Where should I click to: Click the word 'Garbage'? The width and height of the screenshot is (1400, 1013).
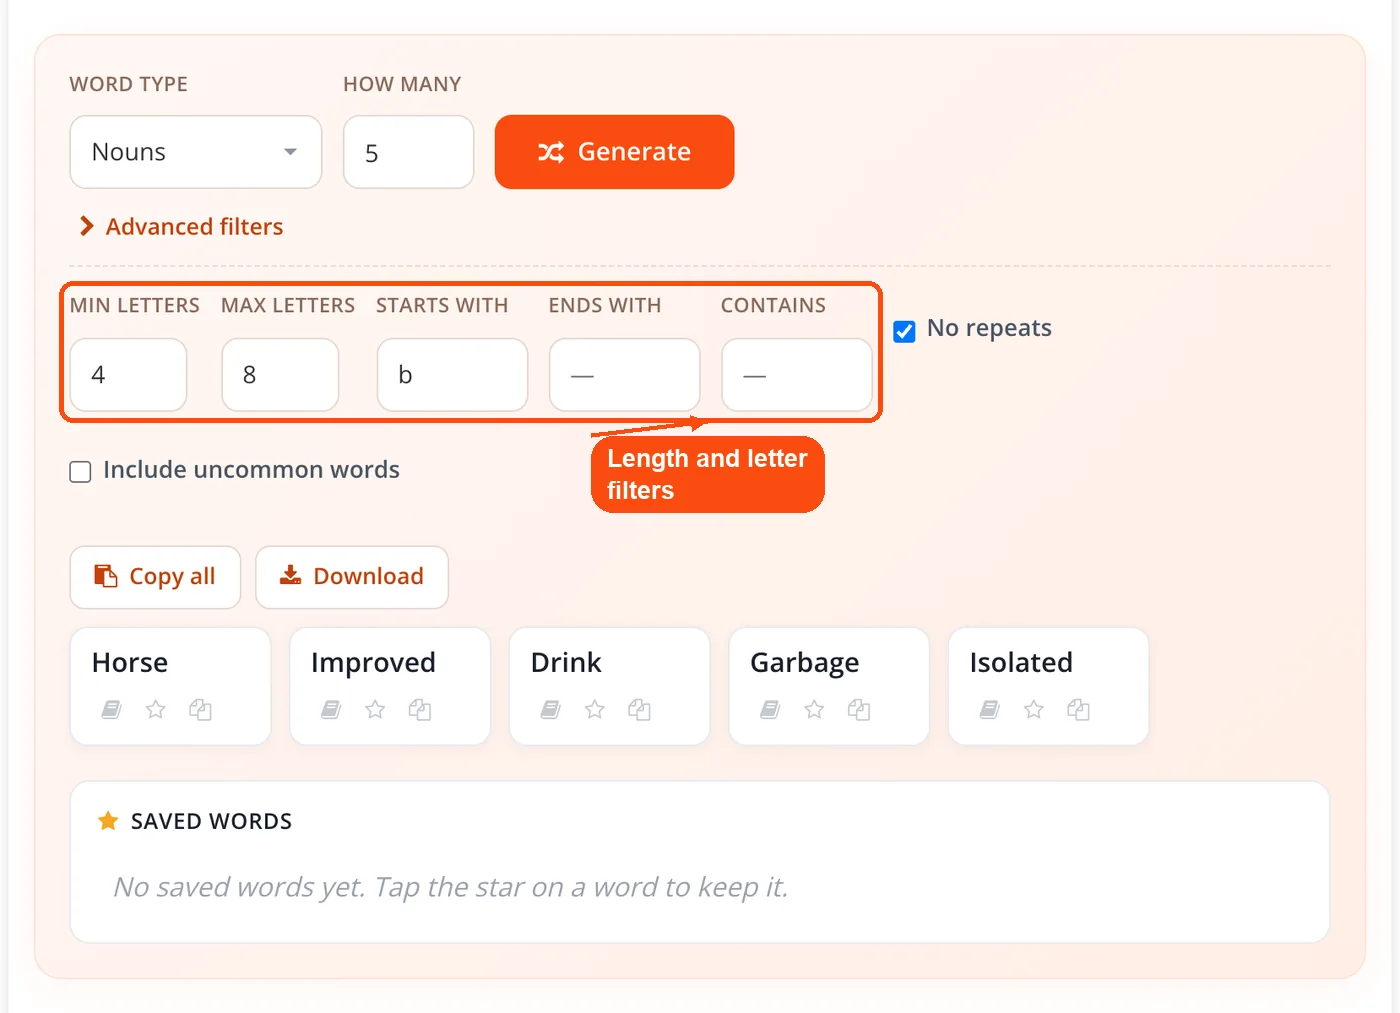pyautogui.click(x=805, y=662)
